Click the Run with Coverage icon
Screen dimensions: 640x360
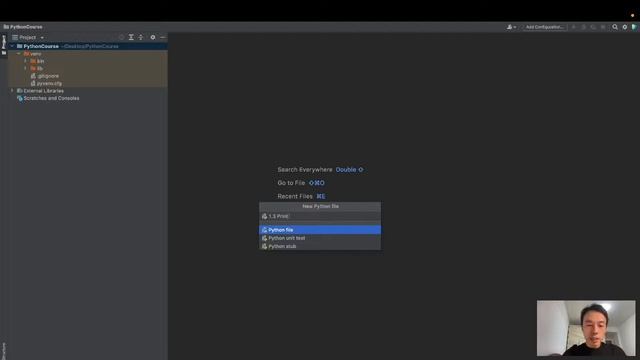593,27
